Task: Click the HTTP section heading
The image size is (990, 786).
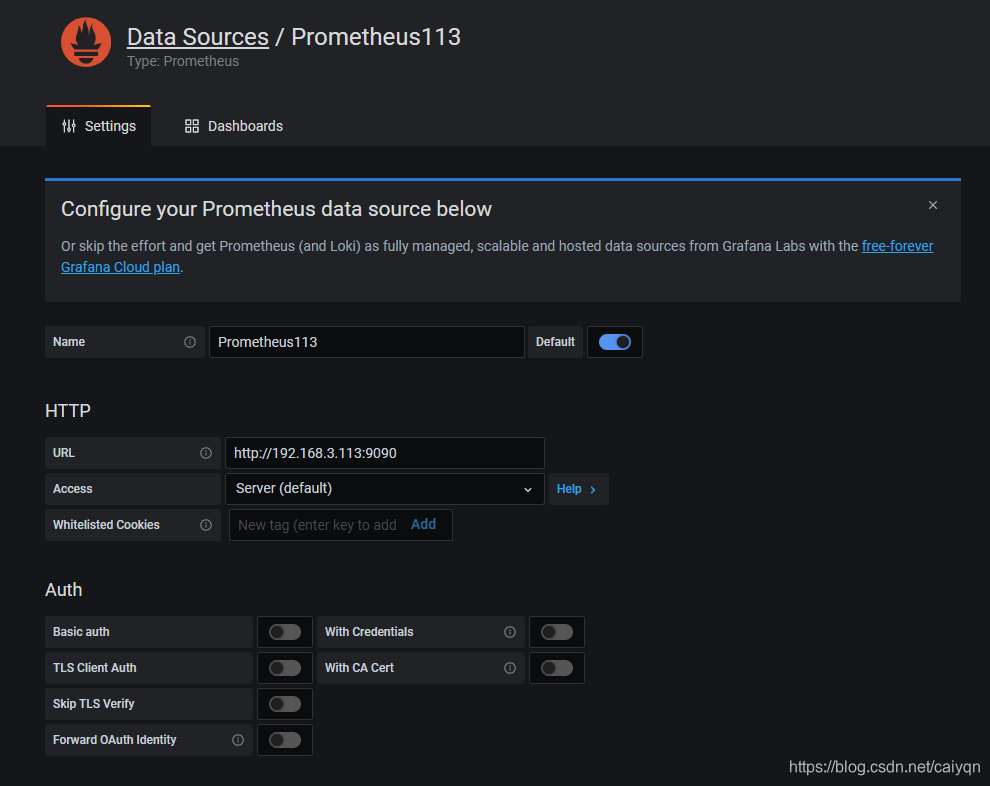Action: (68, 411)
